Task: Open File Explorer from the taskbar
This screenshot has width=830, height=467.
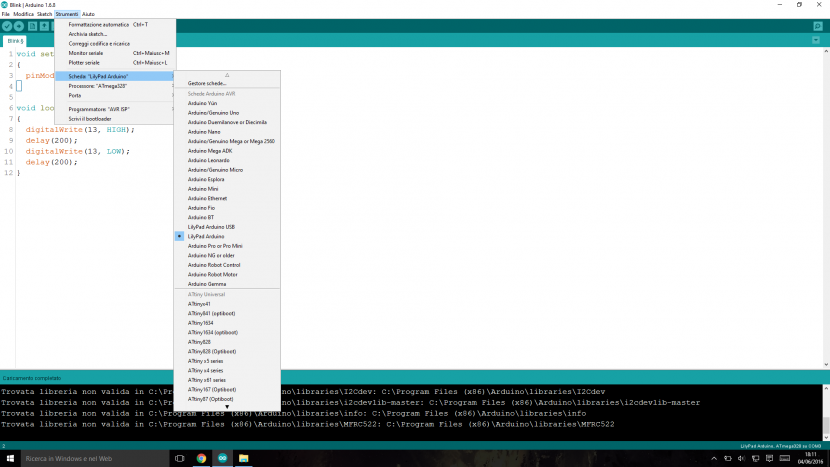Action: (x=243, y=459)
